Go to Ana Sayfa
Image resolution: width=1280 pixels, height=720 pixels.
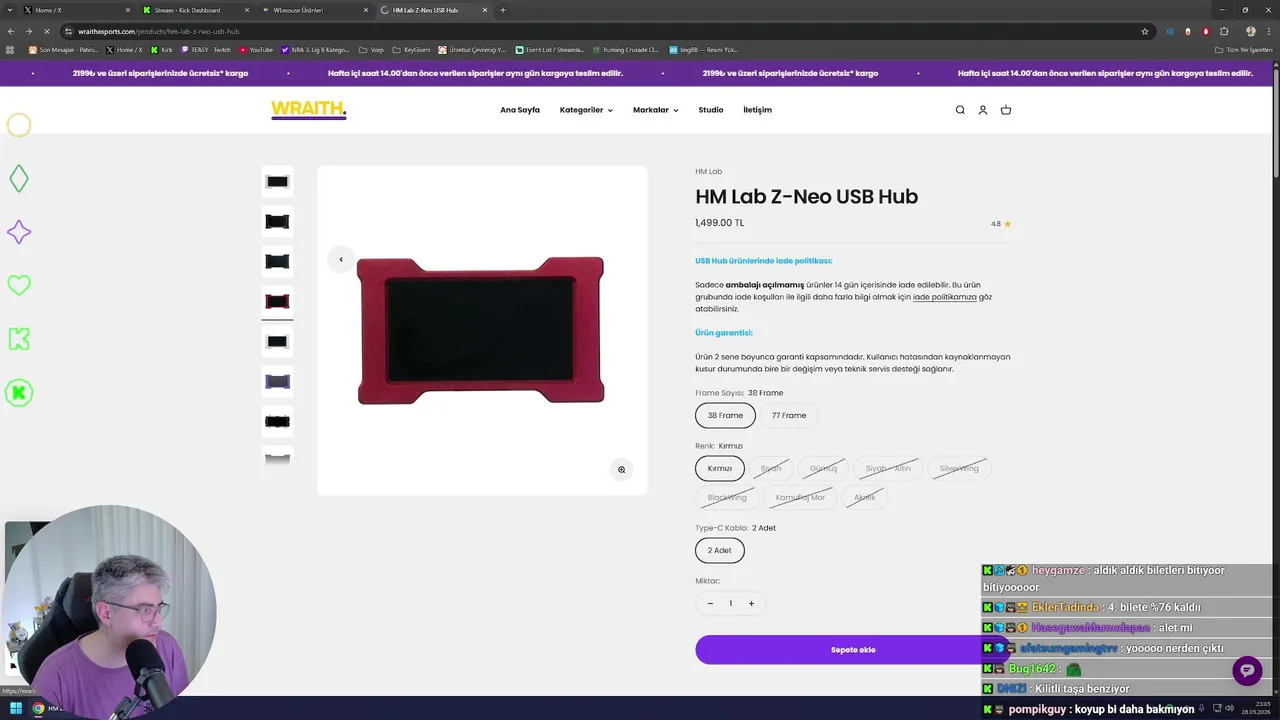(520, 110)
